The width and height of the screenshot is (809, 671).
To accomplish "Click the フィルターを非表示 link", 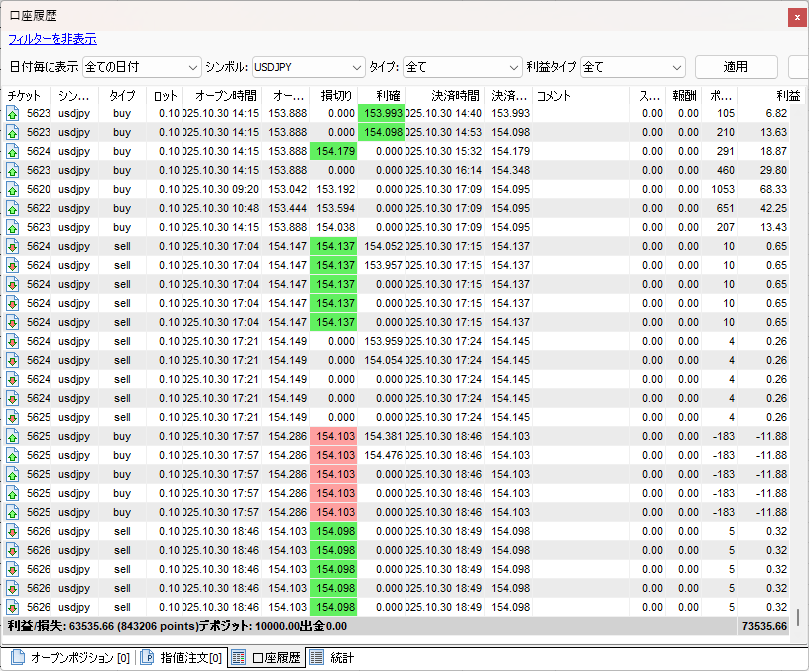I will coord(52,39).
